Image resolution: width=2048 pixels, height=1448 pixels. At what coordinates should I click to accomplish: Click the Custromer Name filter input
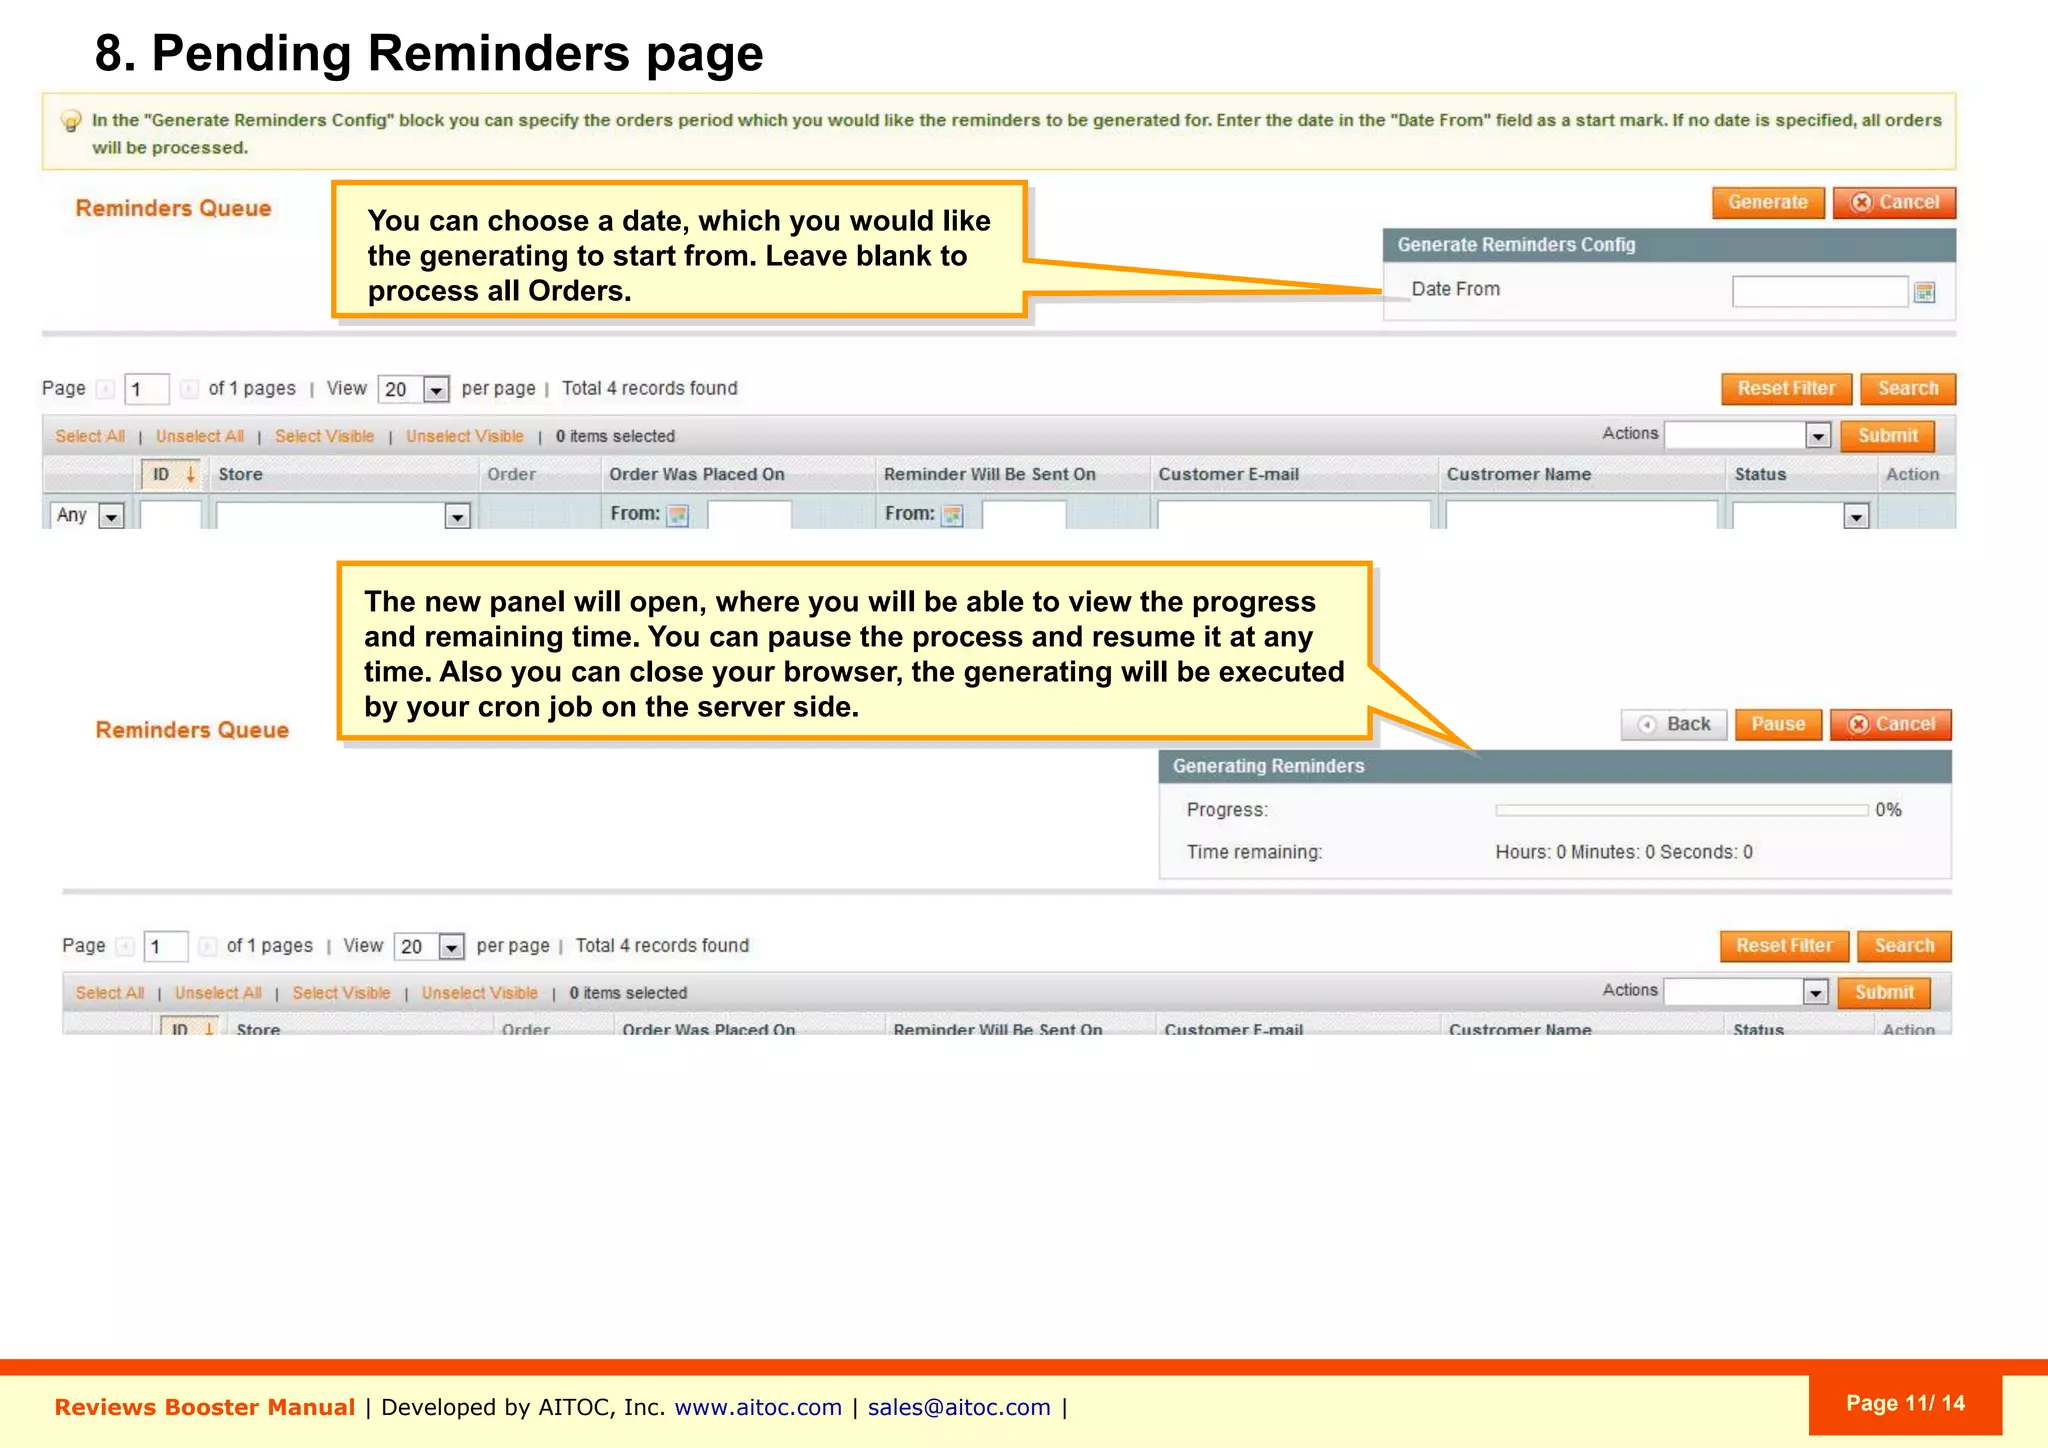pos(1582,515)
